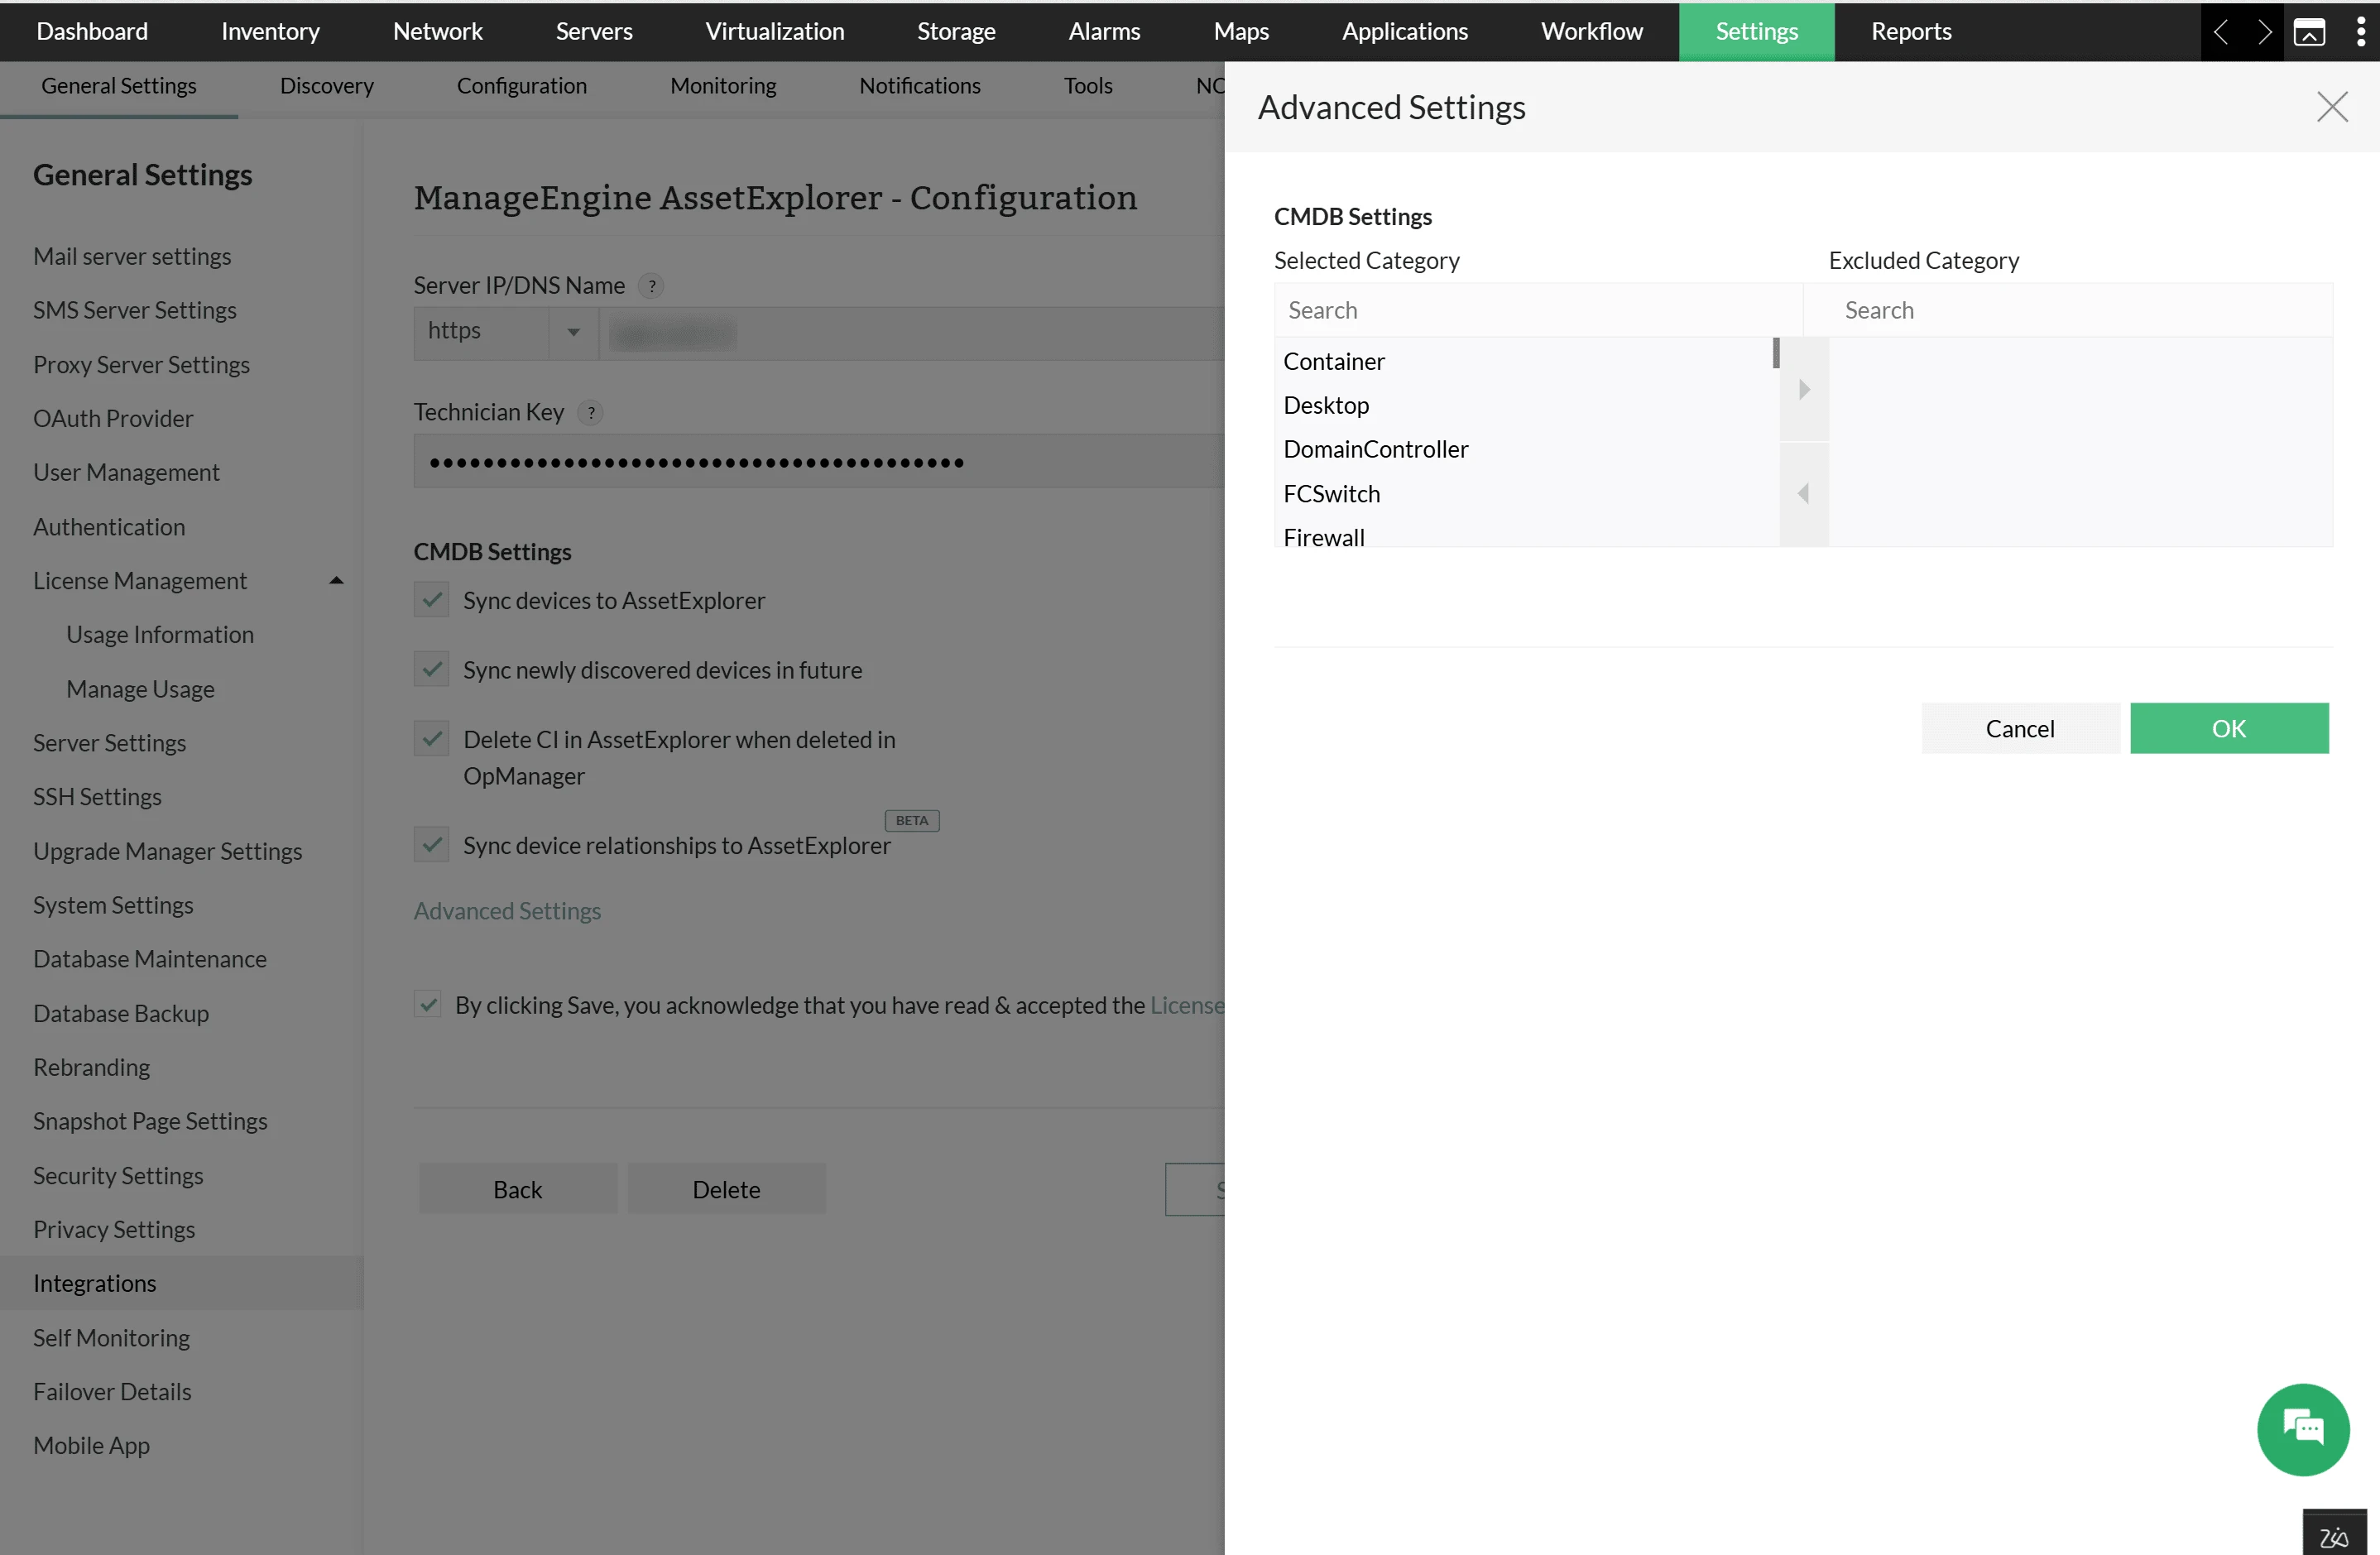Open the Maps menu
This screenshot has height=1555, width=2380.
tap(1241, 31)
